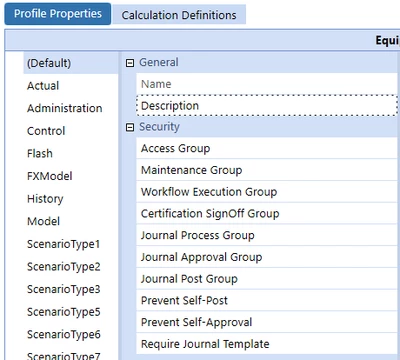
Task: Select the FXModel scenario type
Action: (x=71, y=176)
